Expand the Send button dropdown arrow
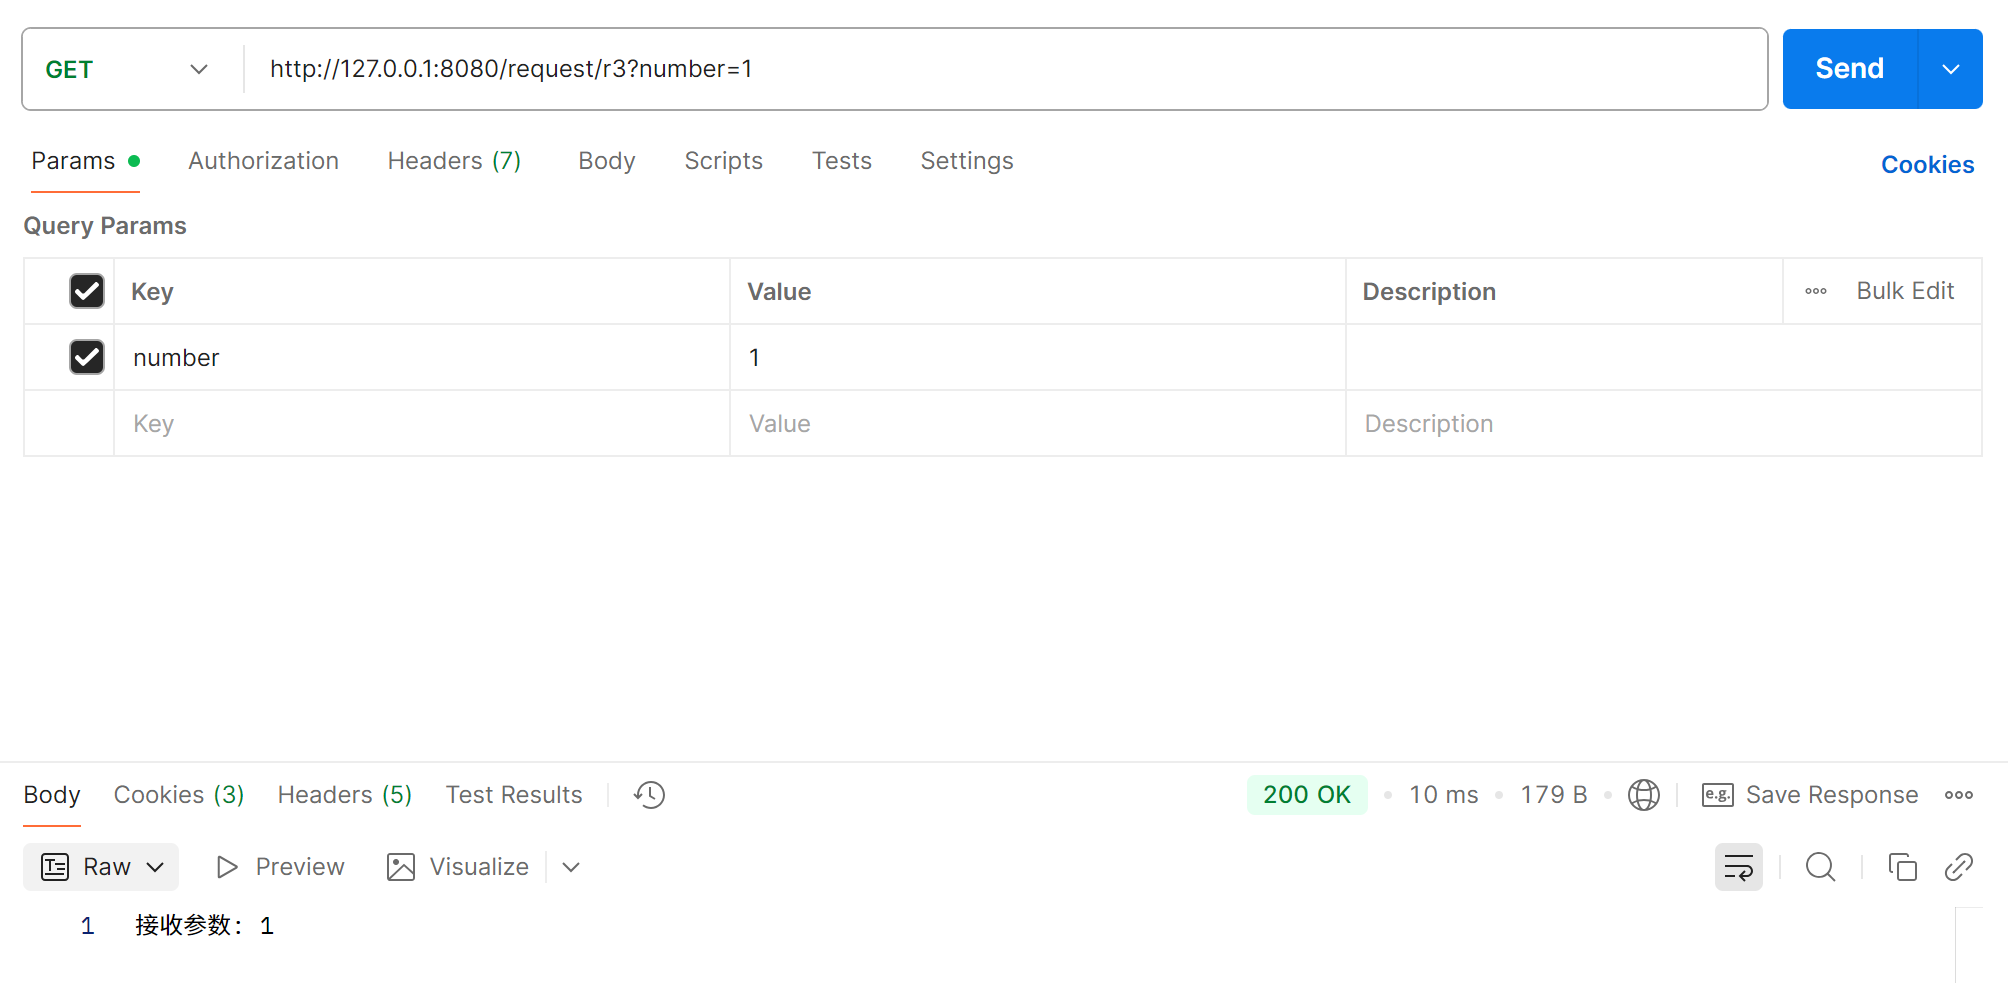 point(1950,69)
